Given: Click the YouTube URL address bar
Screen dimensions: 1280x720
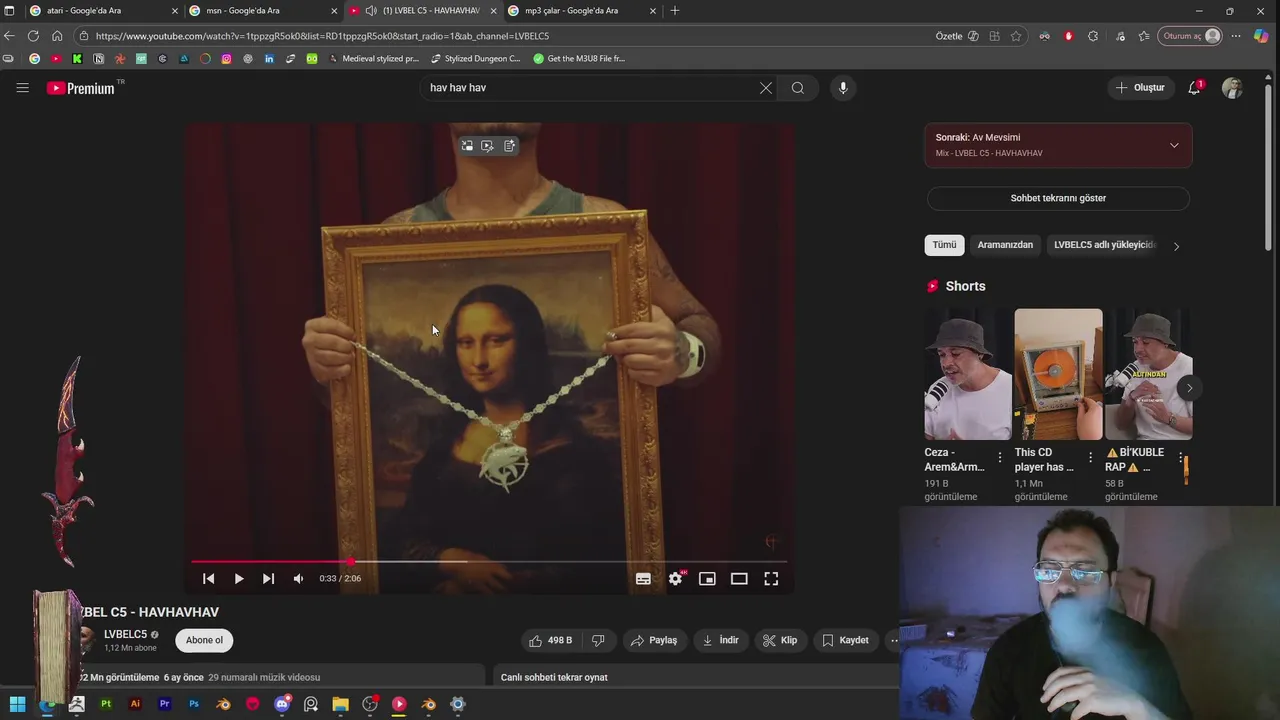Looking at the screenshot, I should pyautogui.click(x=500, y=36).
